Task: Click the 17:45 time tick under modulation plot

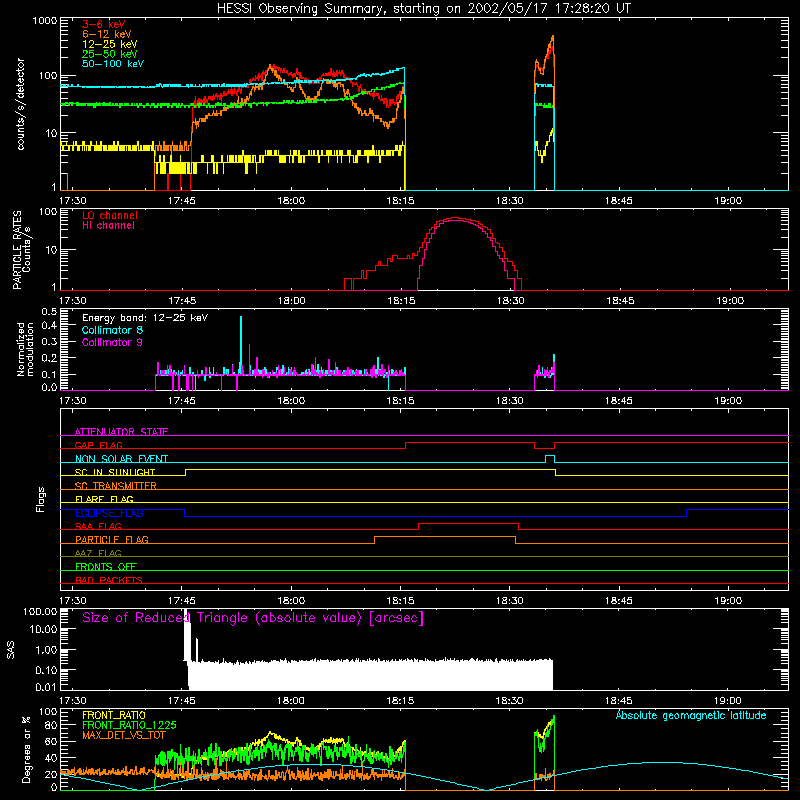Action: tap(182, 401)
